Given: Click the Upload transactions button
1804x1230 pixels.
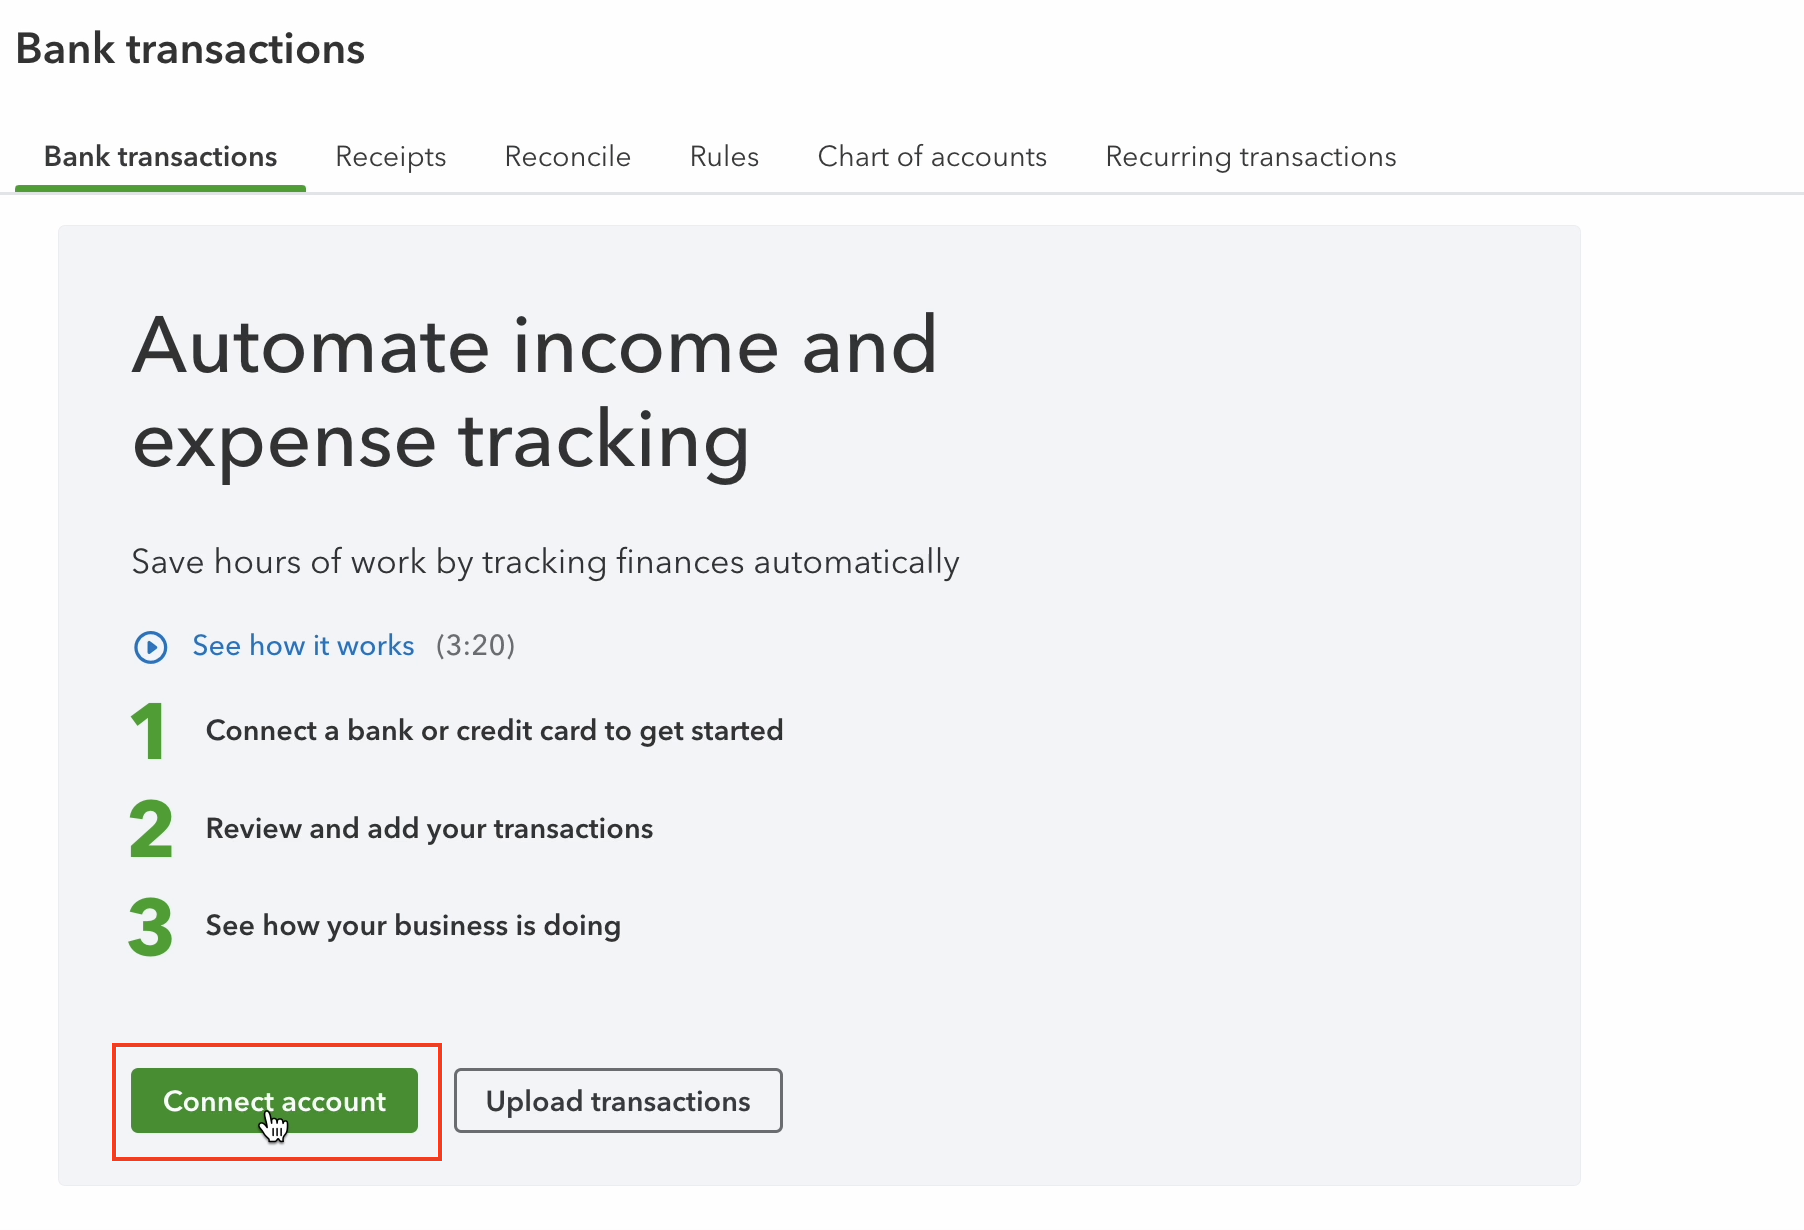Looking at the screenshot, I should coord(618,1101).
